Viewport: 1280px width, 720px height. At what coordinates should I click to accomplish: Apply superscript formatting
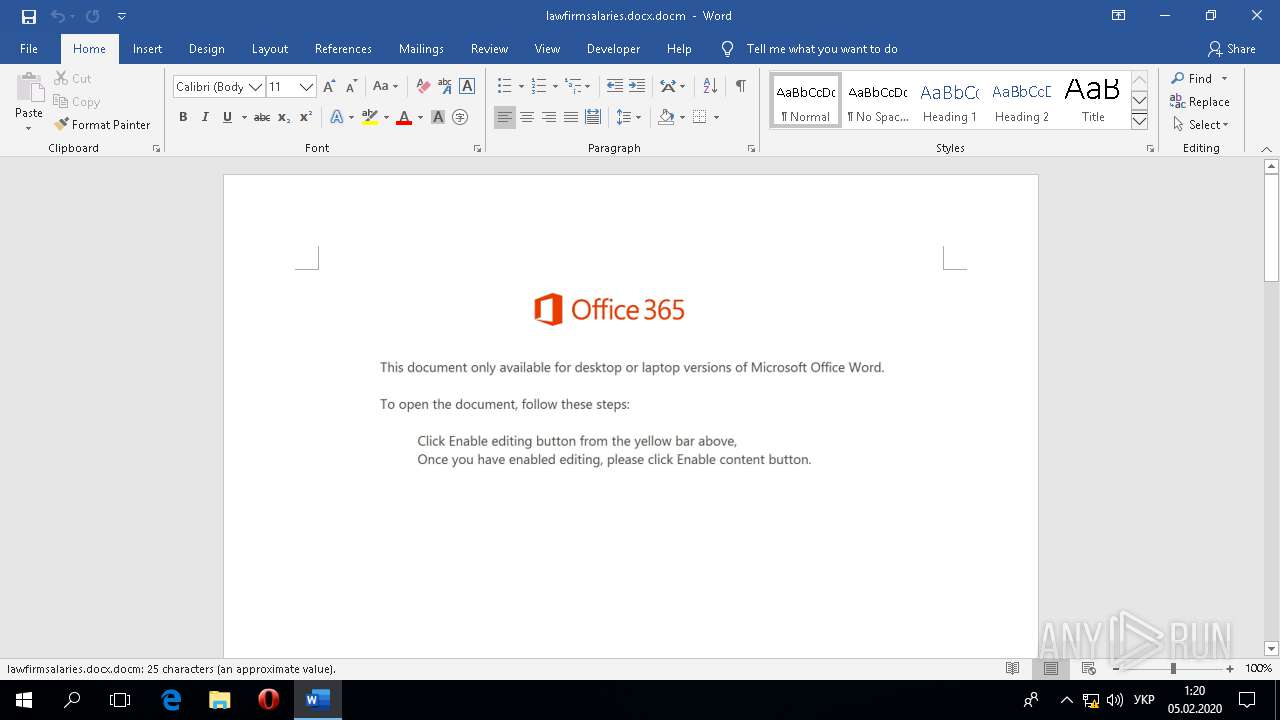tap(306, 117)
